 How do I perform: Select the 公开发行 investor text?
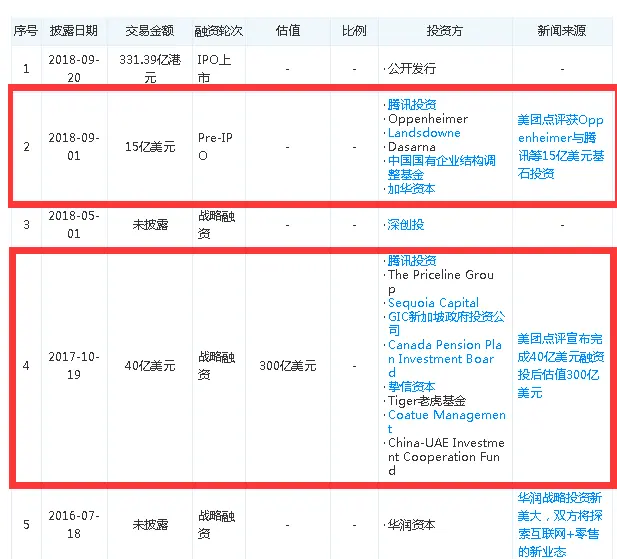412,69
